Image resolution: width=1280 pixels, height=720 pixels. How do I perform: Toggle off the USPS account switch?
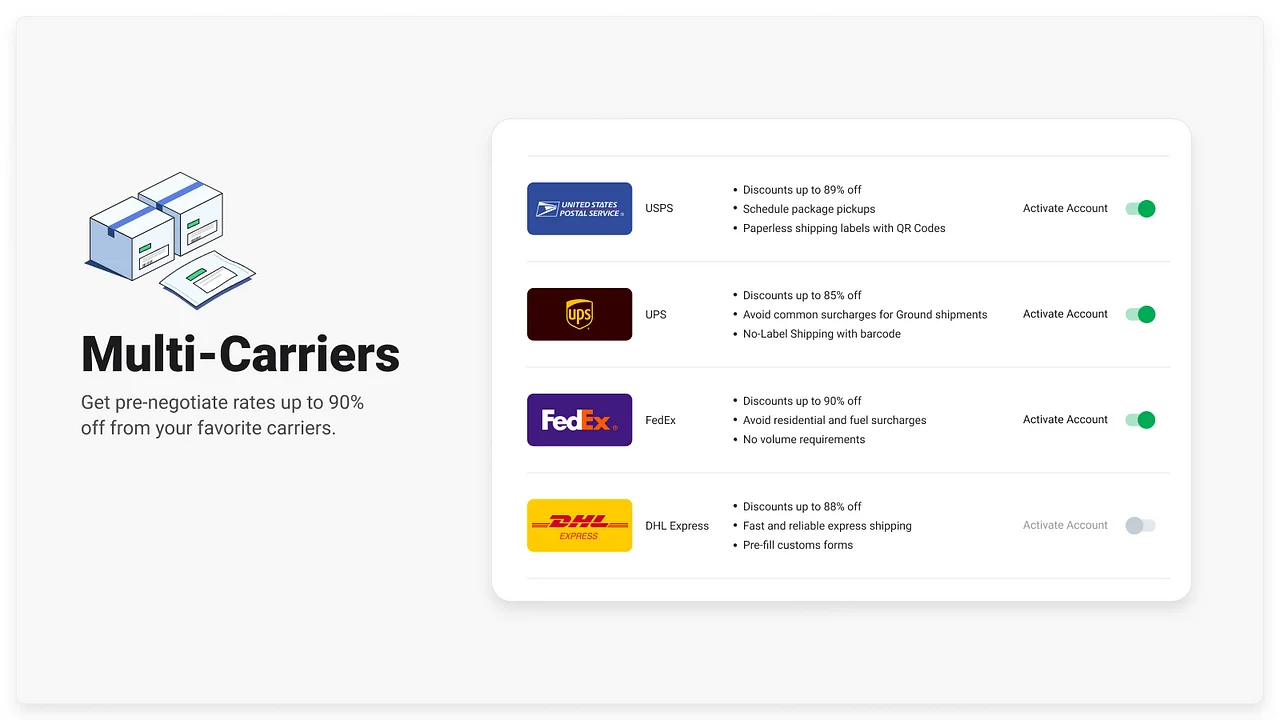coord(1140,209)
